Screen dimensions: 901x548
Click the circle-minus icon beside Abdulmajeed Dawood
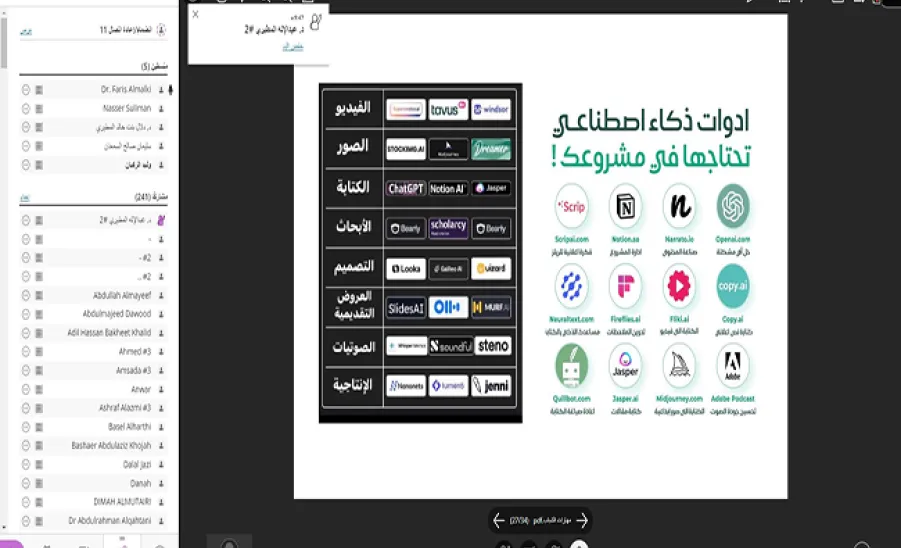click(x=26, y=314)
